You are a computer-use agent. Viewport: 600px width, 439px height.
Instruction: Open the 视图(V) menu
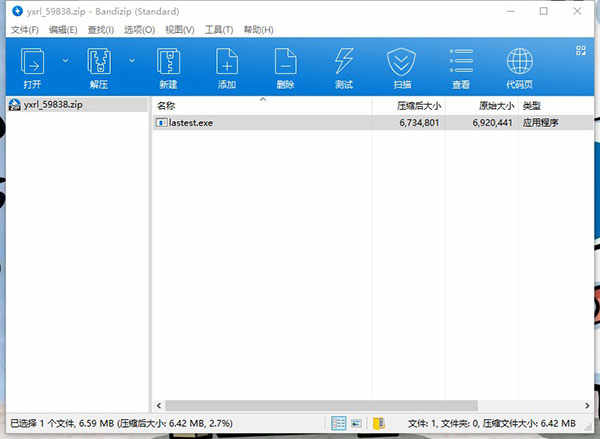[180, 29]
